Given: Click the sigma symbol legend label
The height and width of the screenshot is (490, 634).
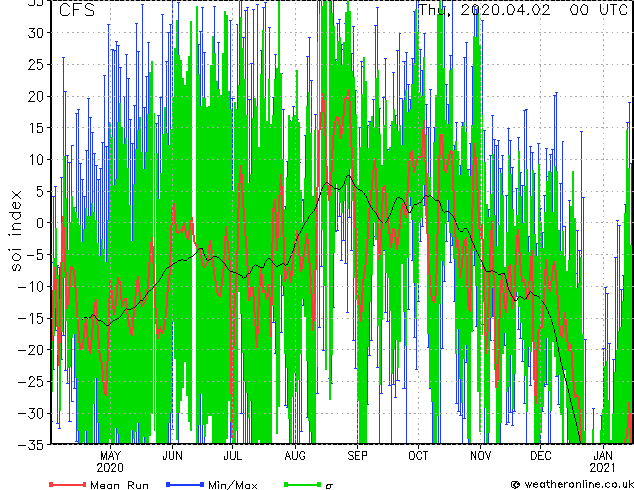Looking at the screenshot, I should (329, 486).
